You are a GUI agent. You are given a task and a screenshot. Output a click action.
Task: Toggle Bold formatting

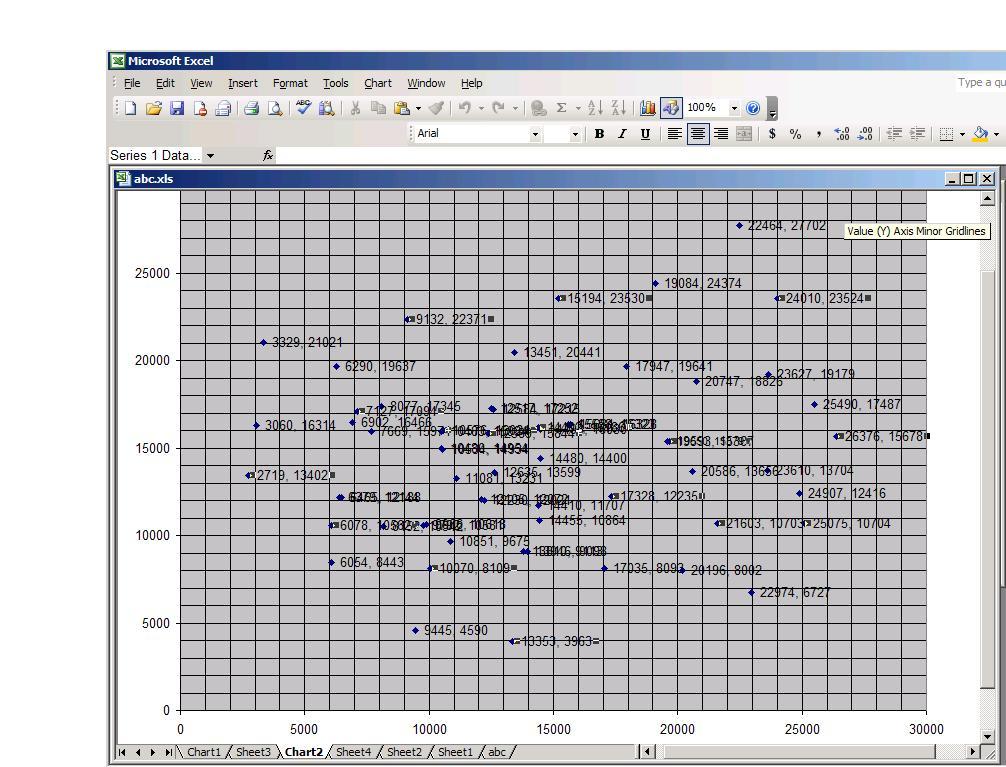point(599,134)
